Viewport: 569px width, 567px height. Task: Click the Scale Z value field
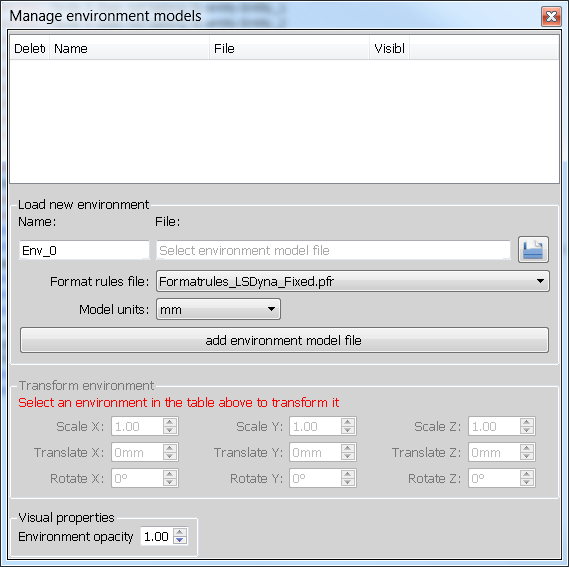(x=494, y=426)
